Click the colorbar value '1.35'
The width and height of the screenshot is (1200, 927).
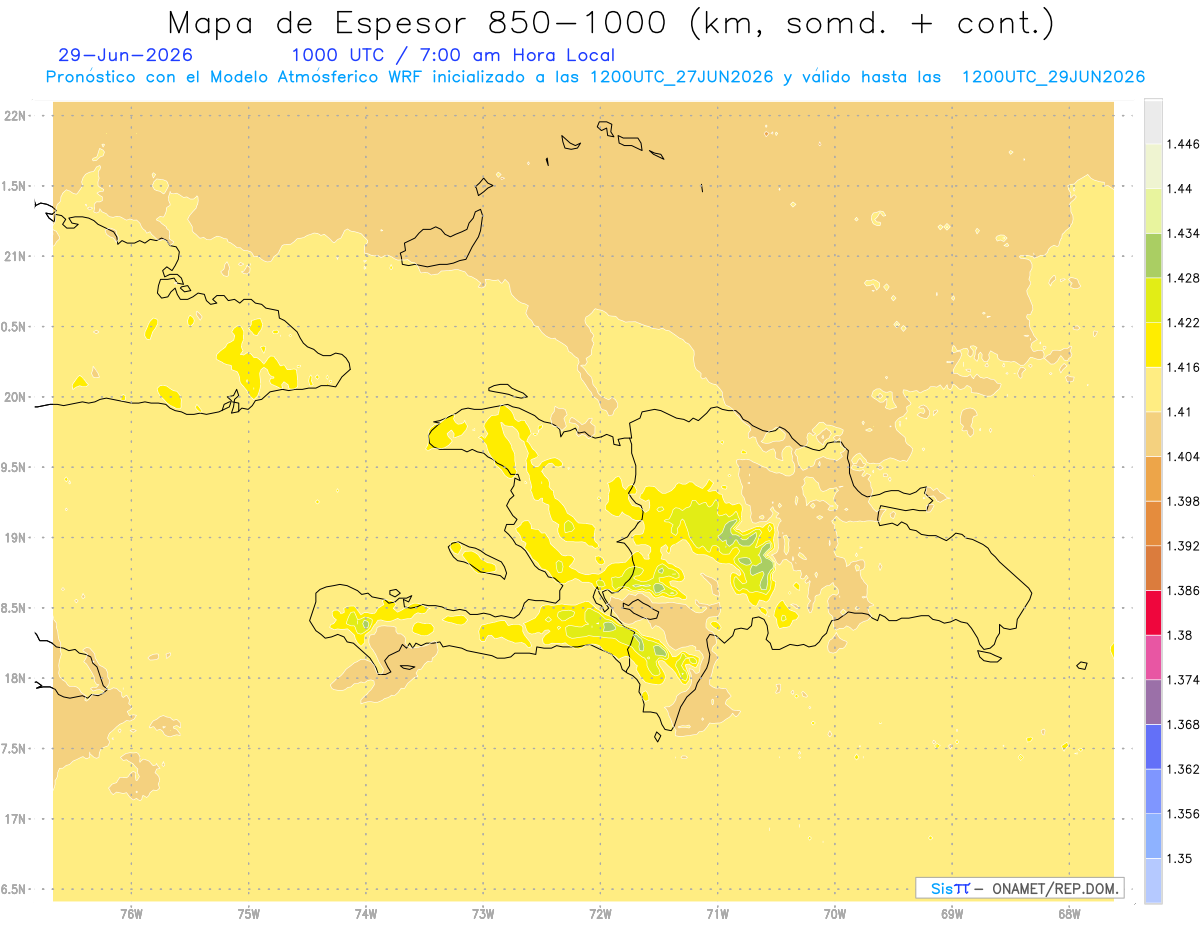tap(1181, 858)
